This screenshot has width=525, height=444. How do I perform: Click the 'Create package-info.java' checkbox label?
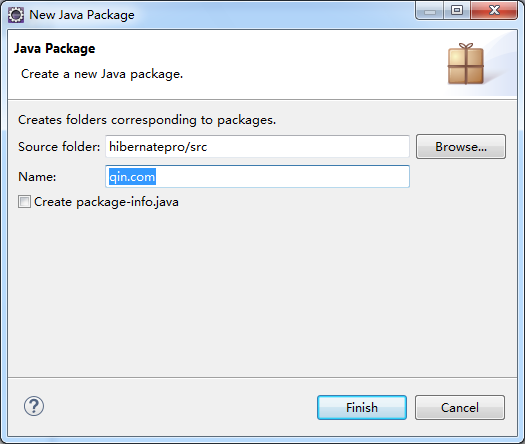106,202
